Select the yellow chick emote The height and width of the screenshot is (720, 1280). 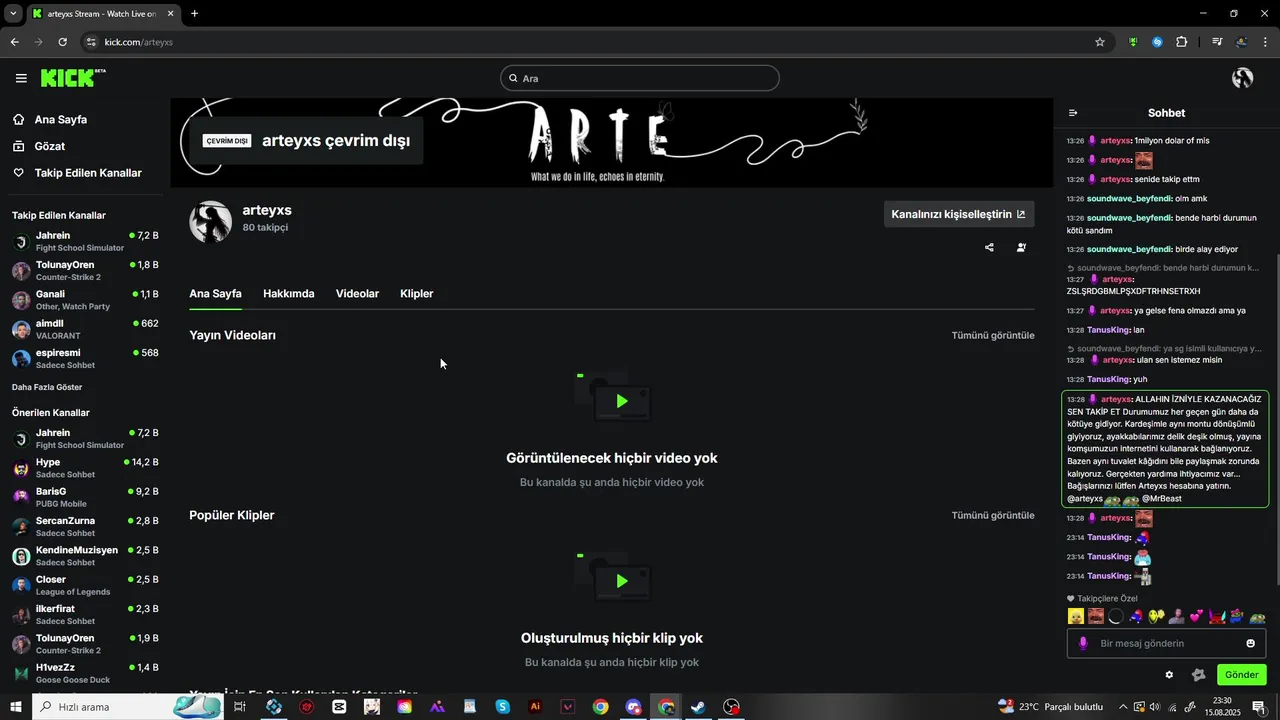[1075, 617]
